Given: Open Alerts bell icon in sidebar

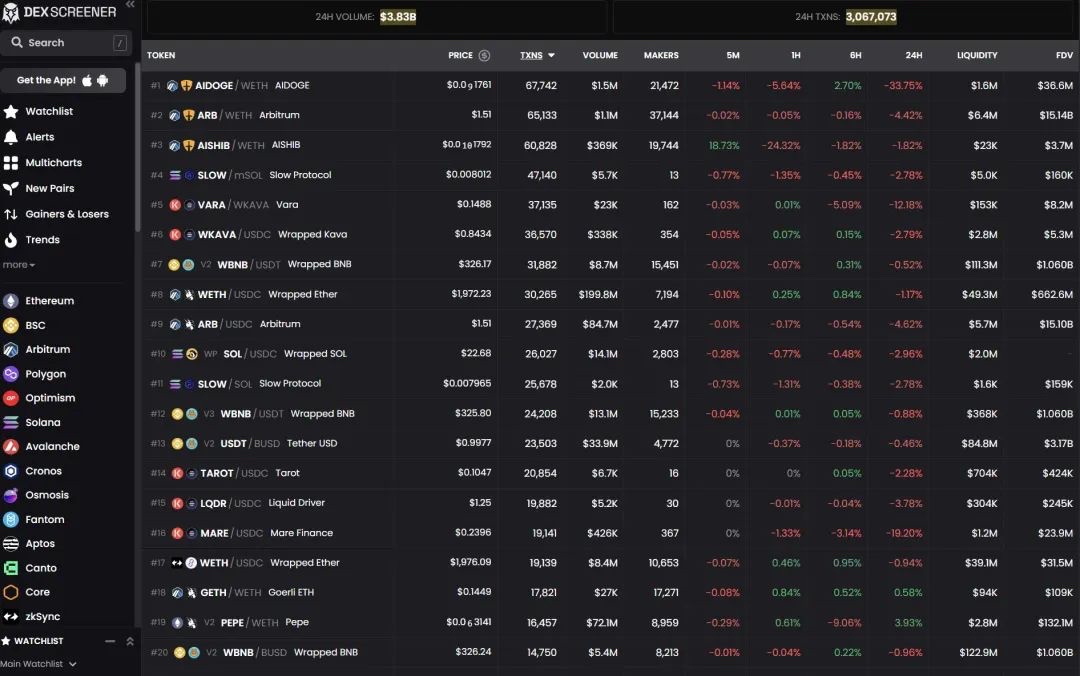Looking at the screenshot, I should (11, 137).
